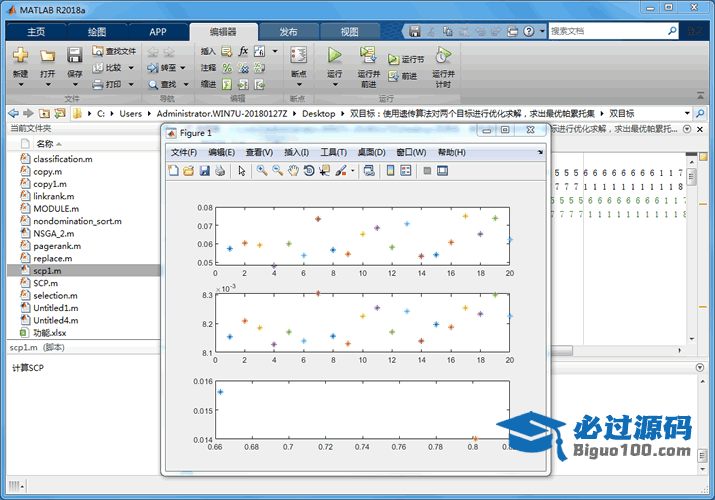The image size is (715, 500).
Task: Toggle the Zoom In tool in Figure toolbar
Action: (x=262, y=171)
